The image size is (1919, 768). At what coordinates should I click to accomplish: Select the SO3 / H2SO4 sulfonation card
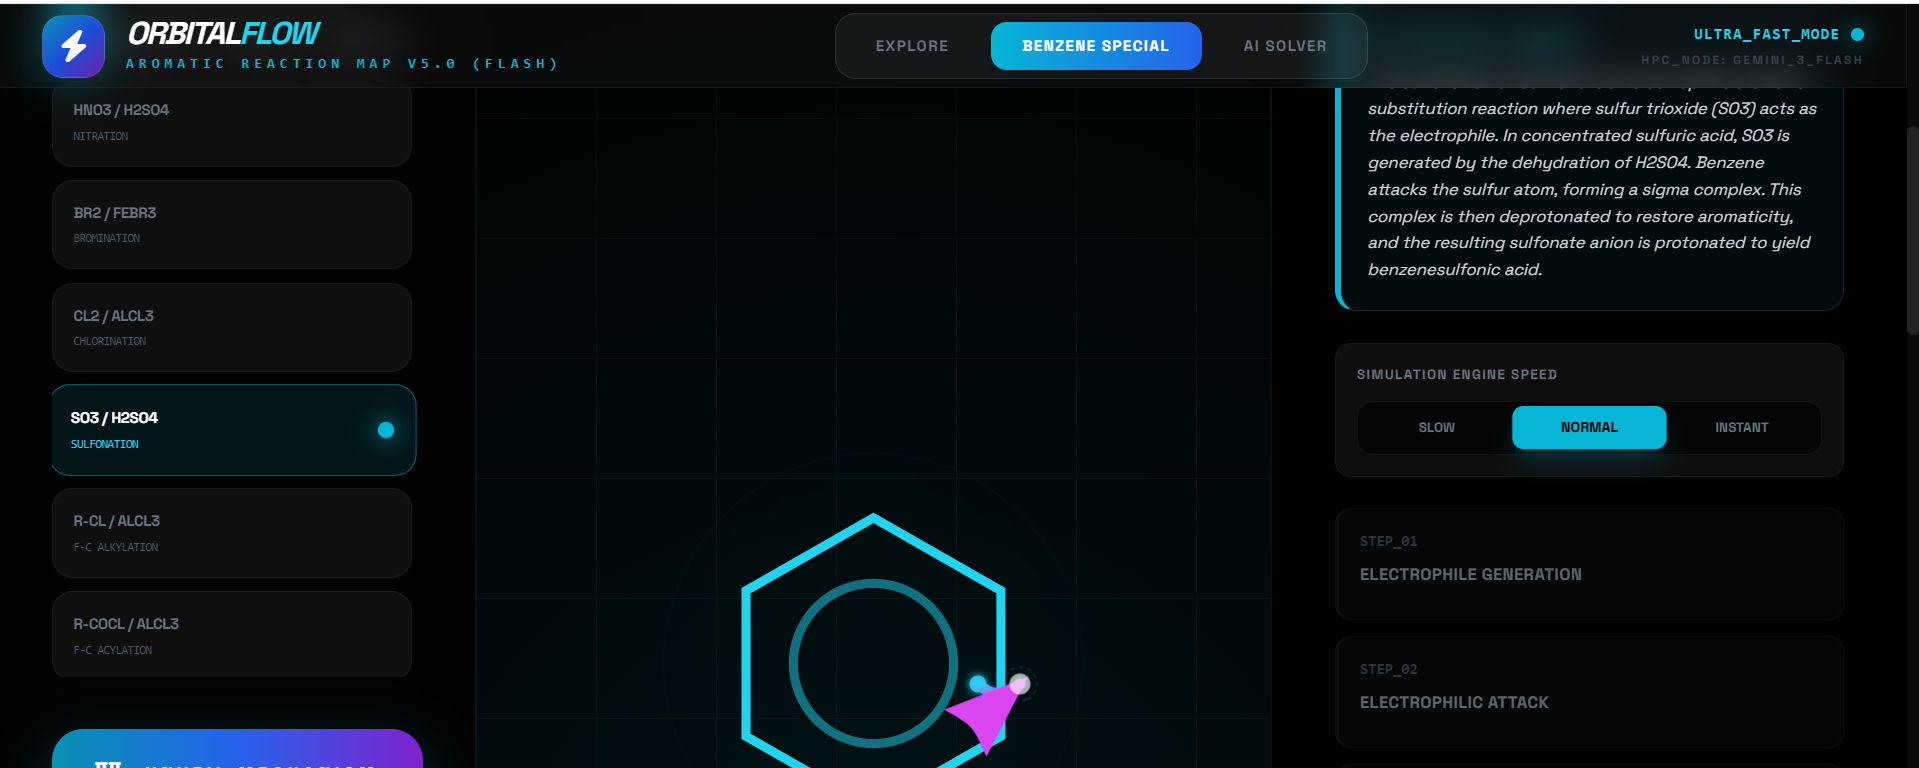[x=234, y=430]
